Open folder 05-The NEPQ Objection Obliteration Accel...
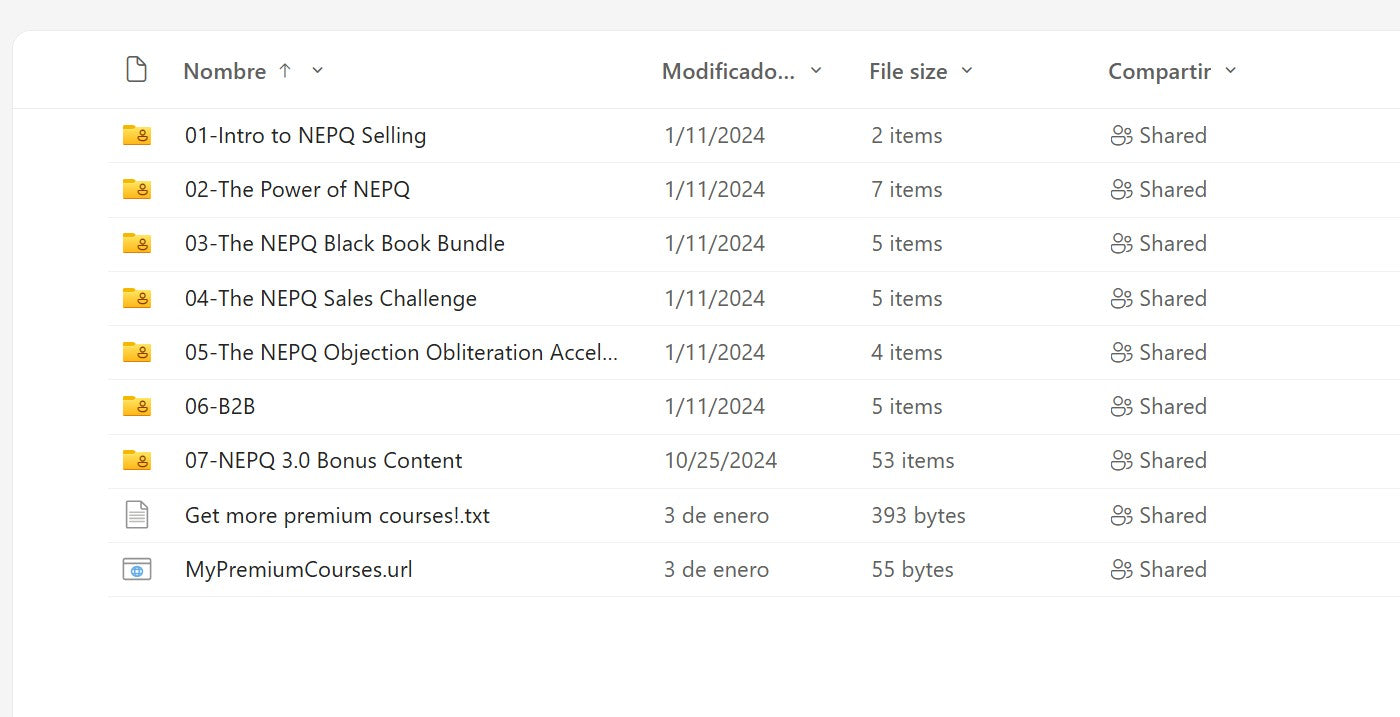 tap(401, 352)
